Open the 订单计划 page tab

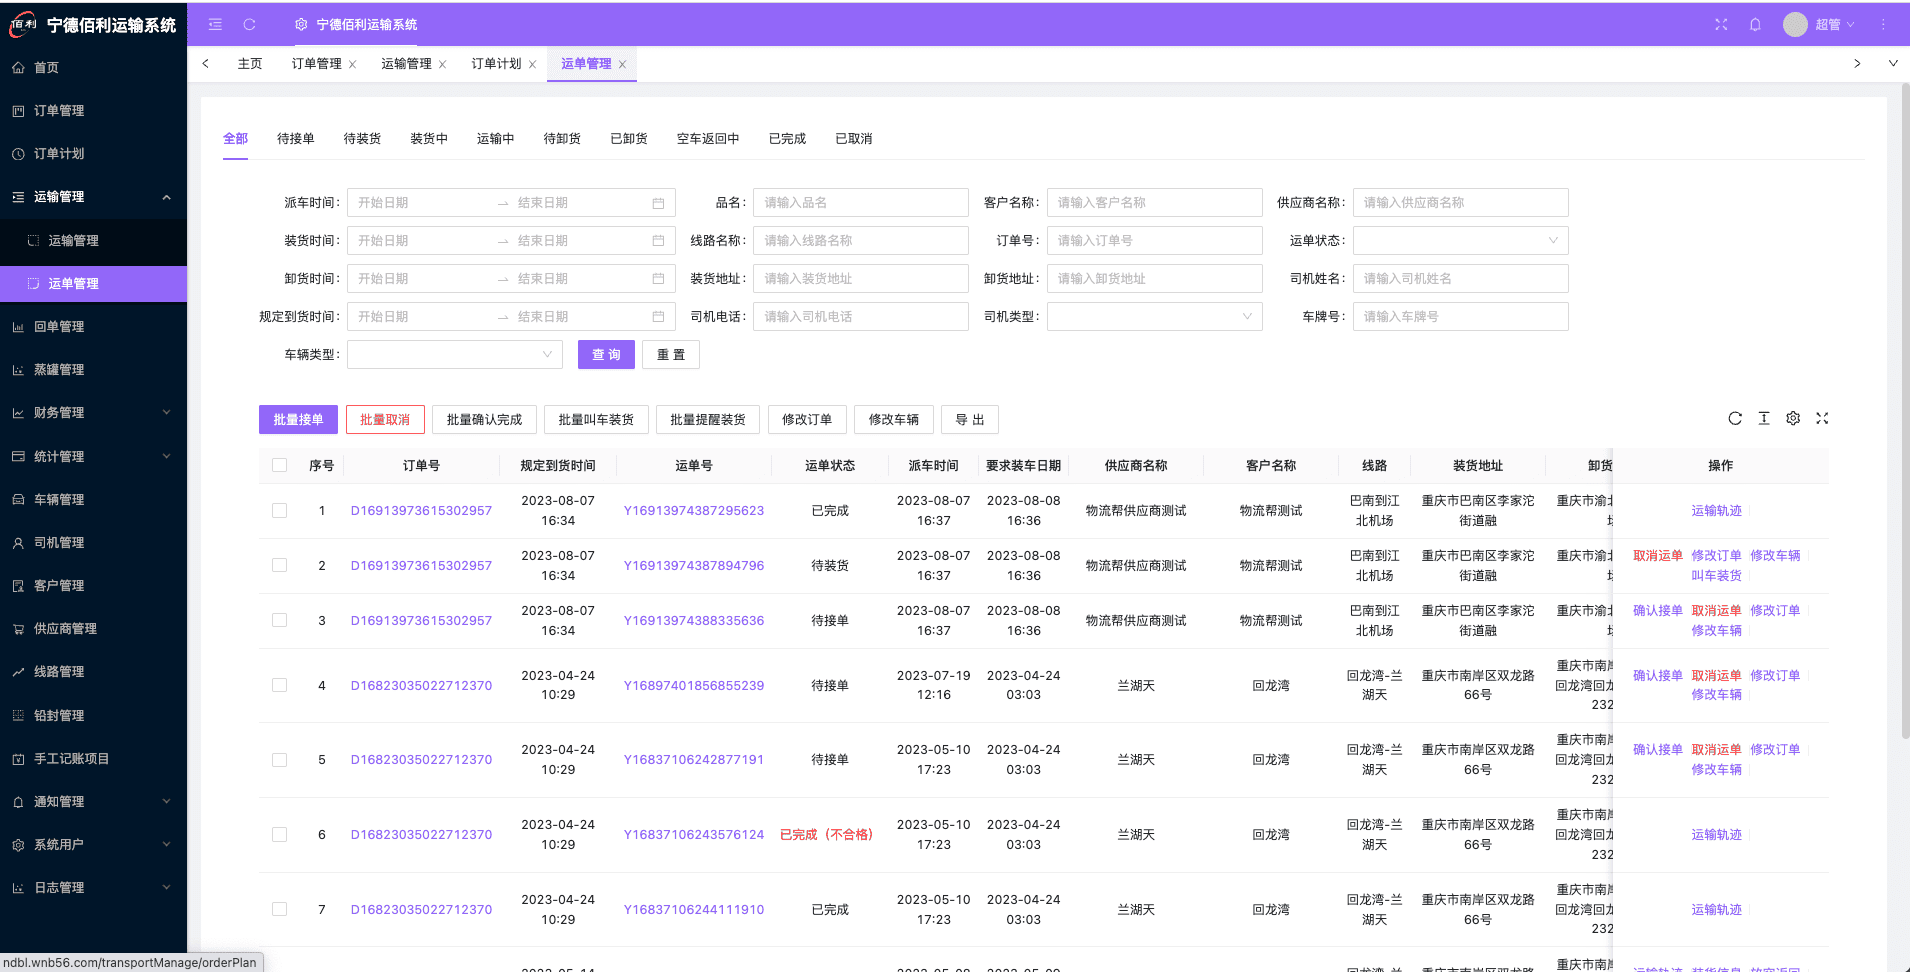tap(496, 64)
